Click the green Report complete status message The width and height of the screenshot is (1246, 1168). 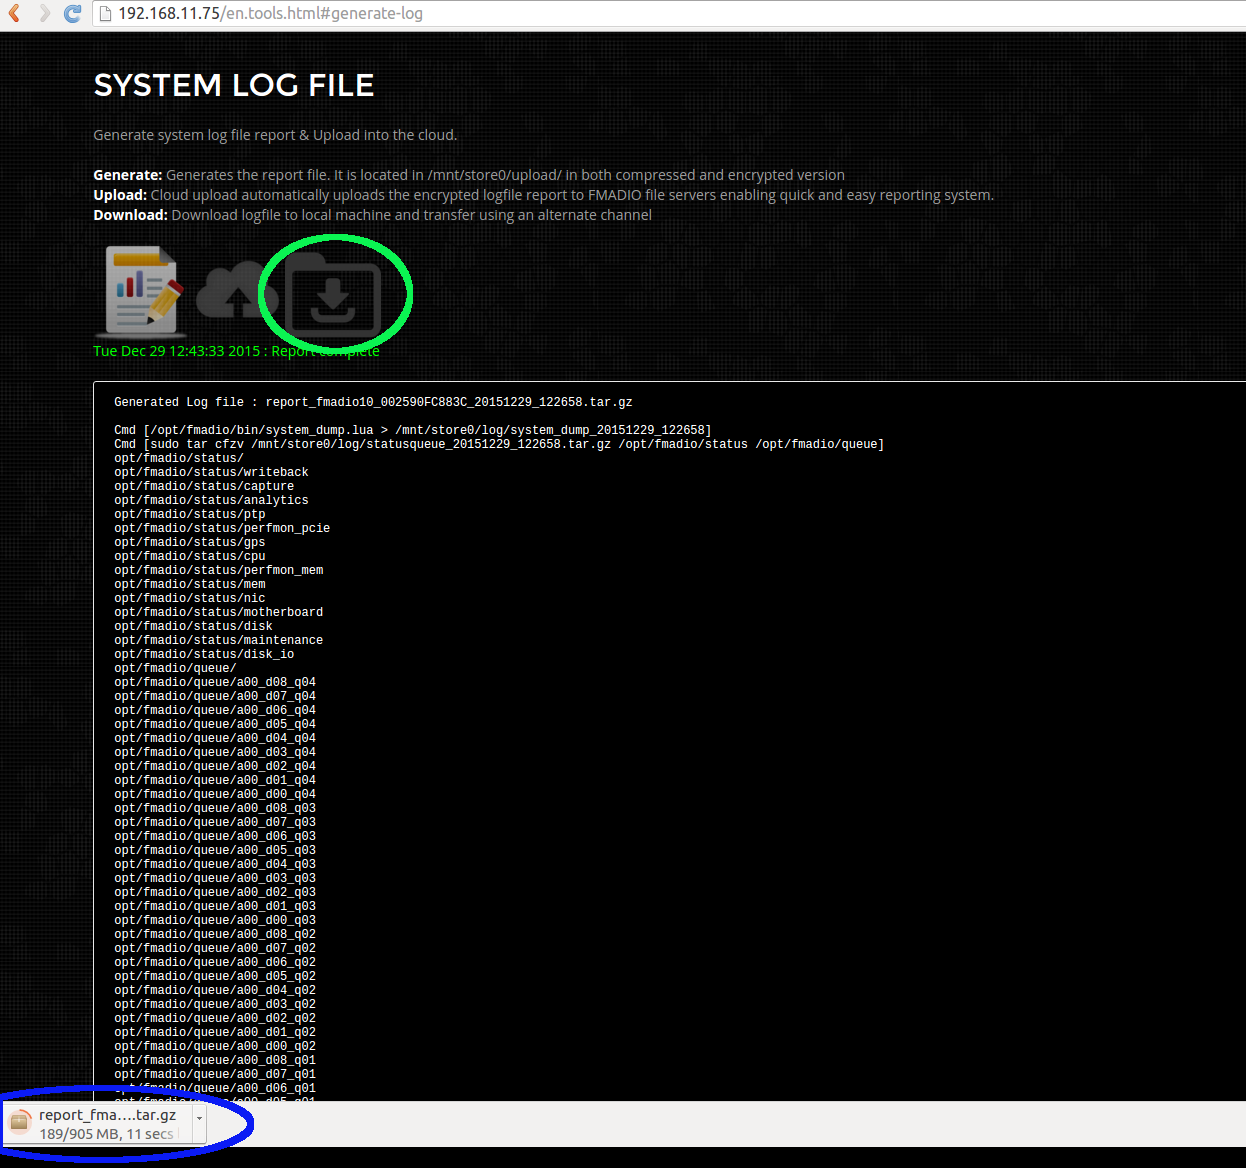pos(237,351)
